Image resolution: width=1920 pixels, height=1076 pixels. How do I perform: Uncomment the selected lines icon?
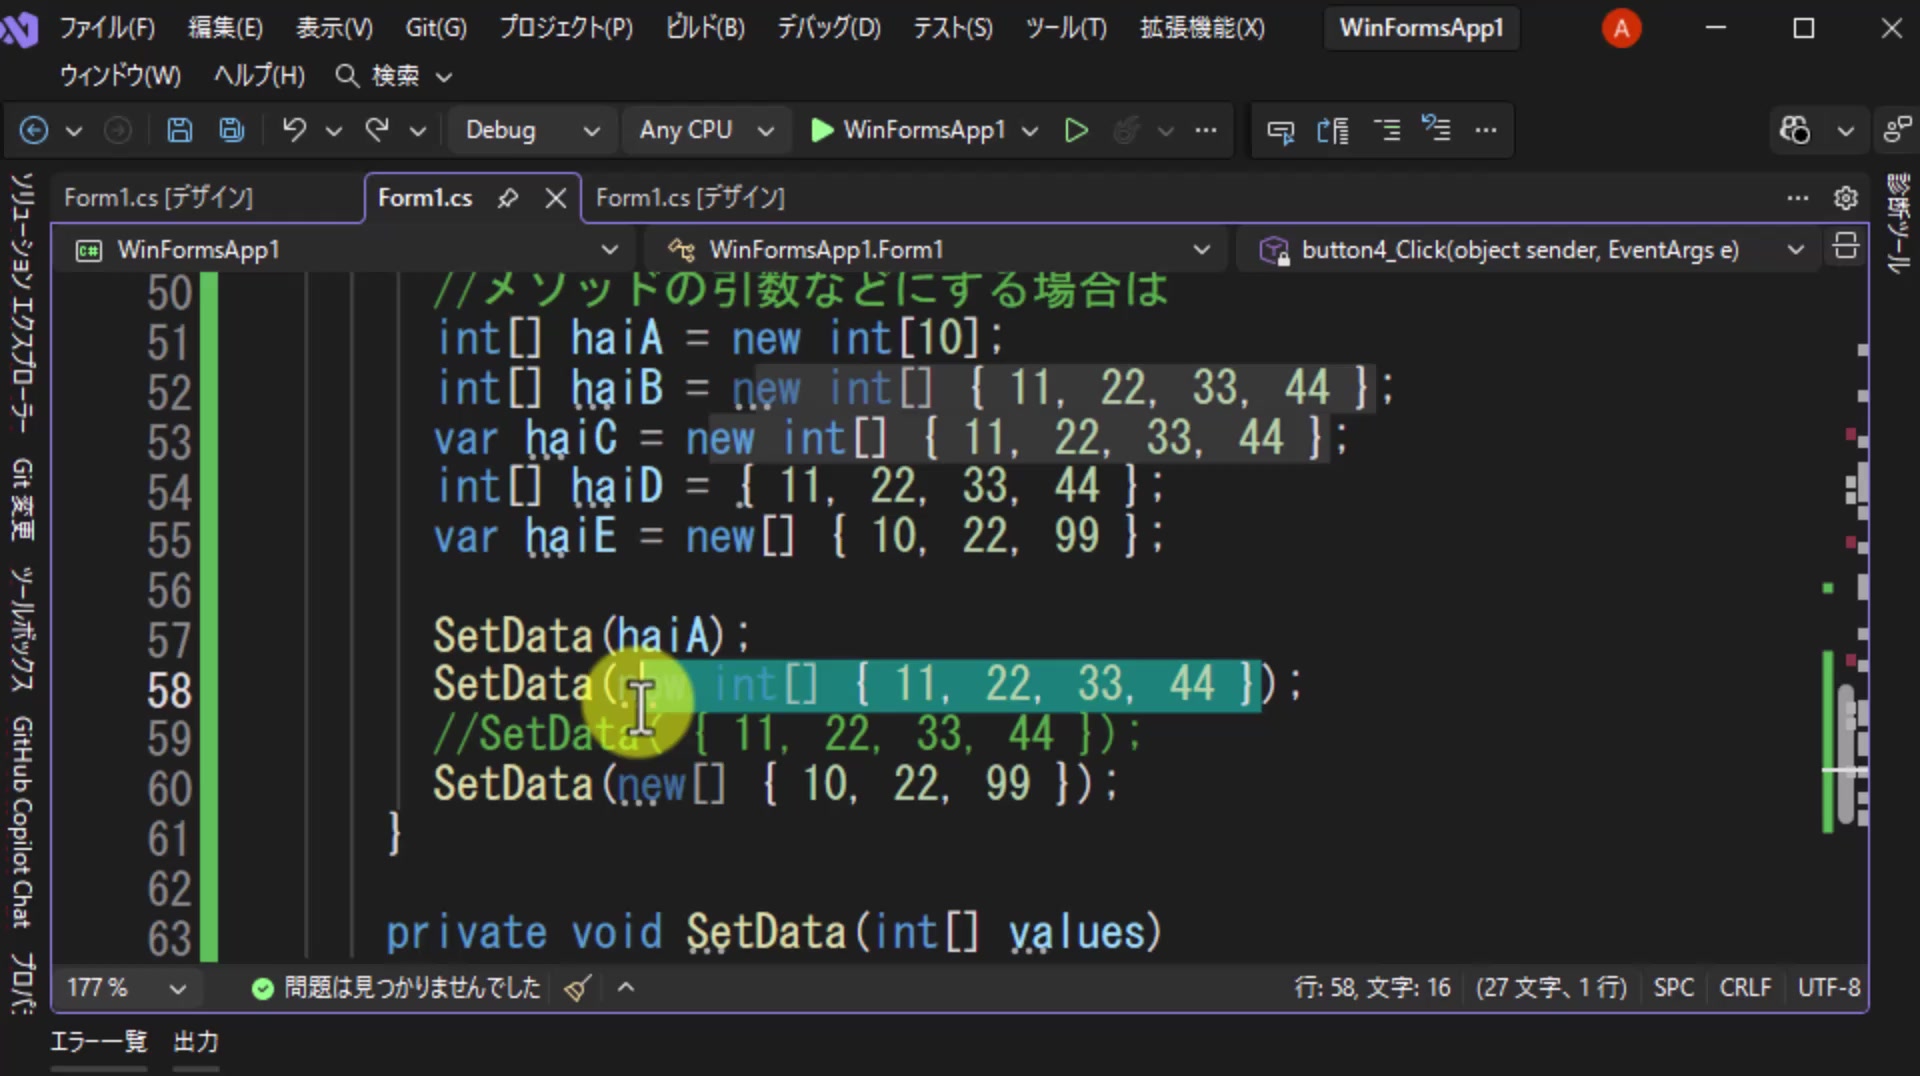tap(1437, 130)
